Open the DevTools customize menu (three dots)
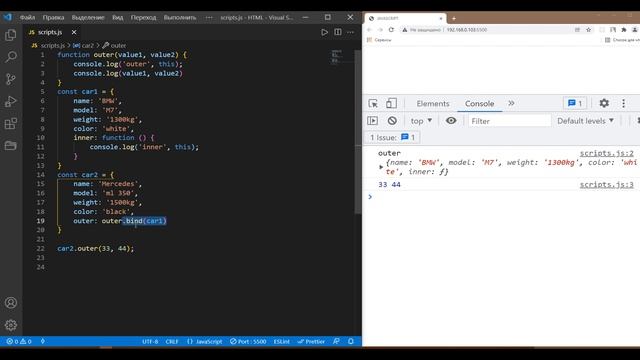Image resolution: width=640 pixels, height=360 pixels. coord(623,104)
